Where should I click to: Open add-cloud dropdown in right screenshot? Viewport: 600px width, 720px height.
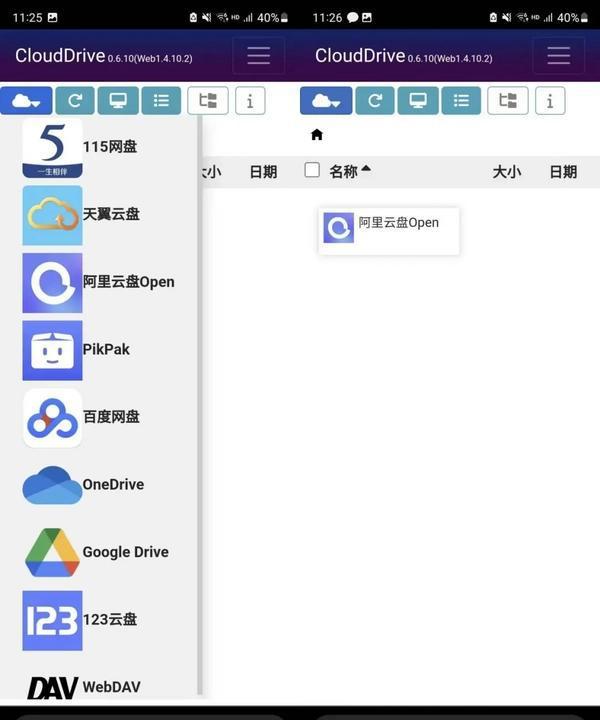(326, 101)
